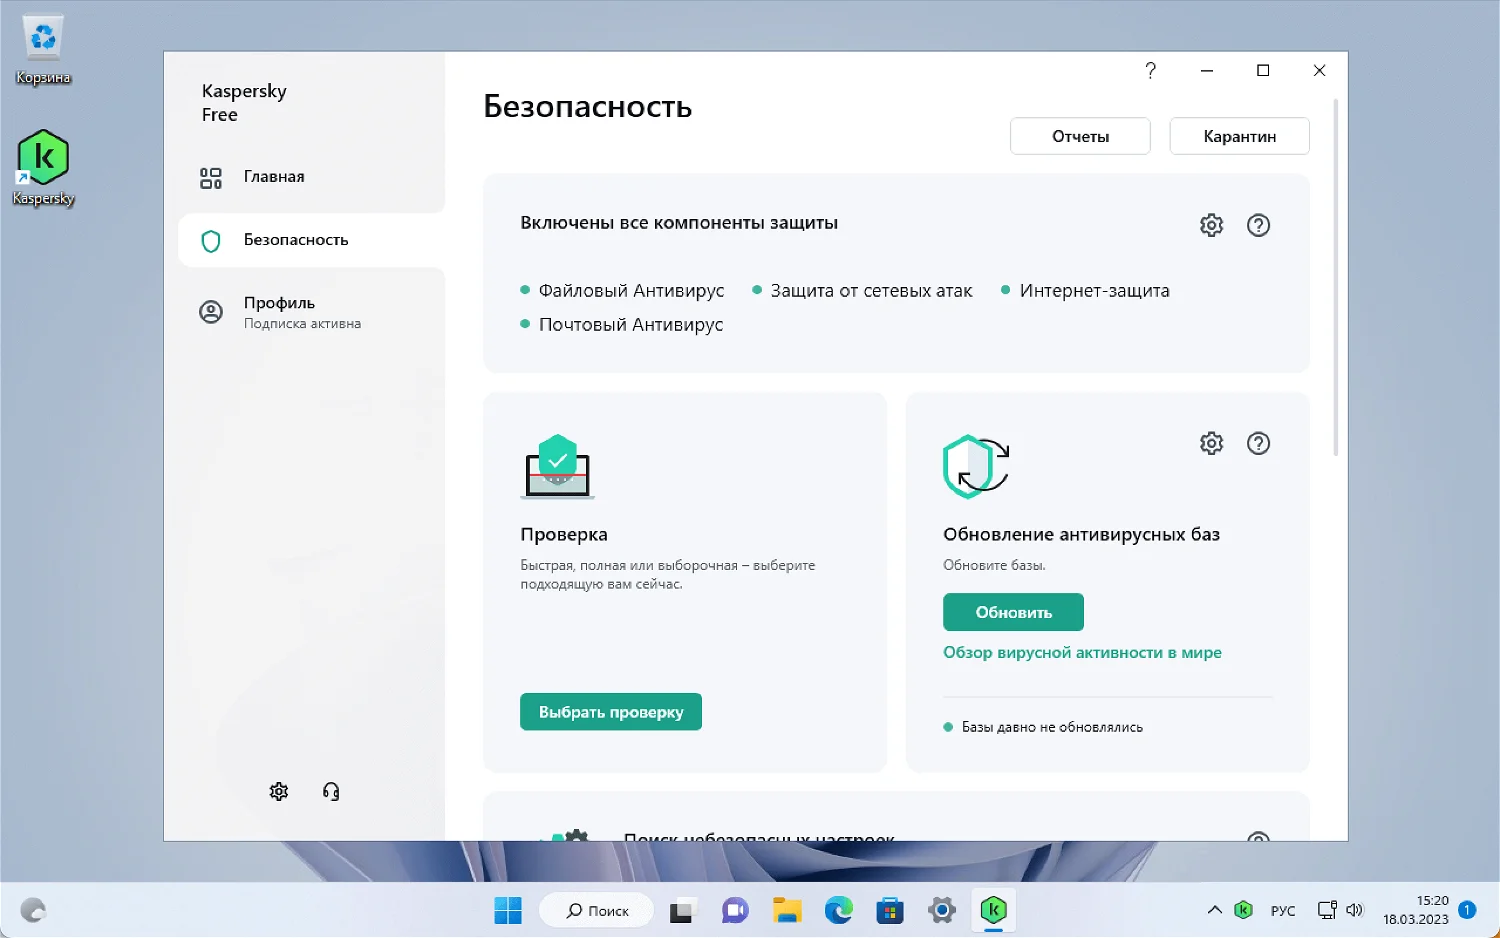This screenshot has height=938, width=1500.
Task: Open help for protection components card
Action: click(1258, 225)
